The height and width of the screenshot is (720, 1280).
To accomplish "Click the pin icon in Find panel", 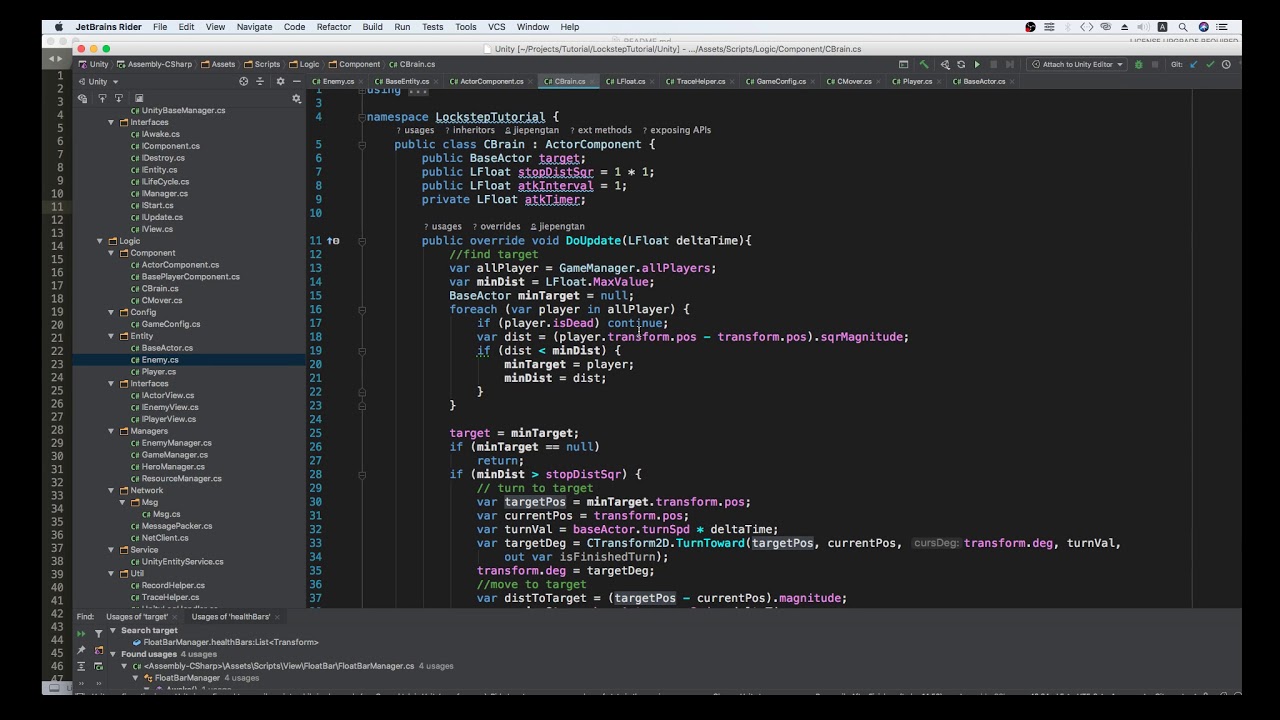I will [81, 650].
